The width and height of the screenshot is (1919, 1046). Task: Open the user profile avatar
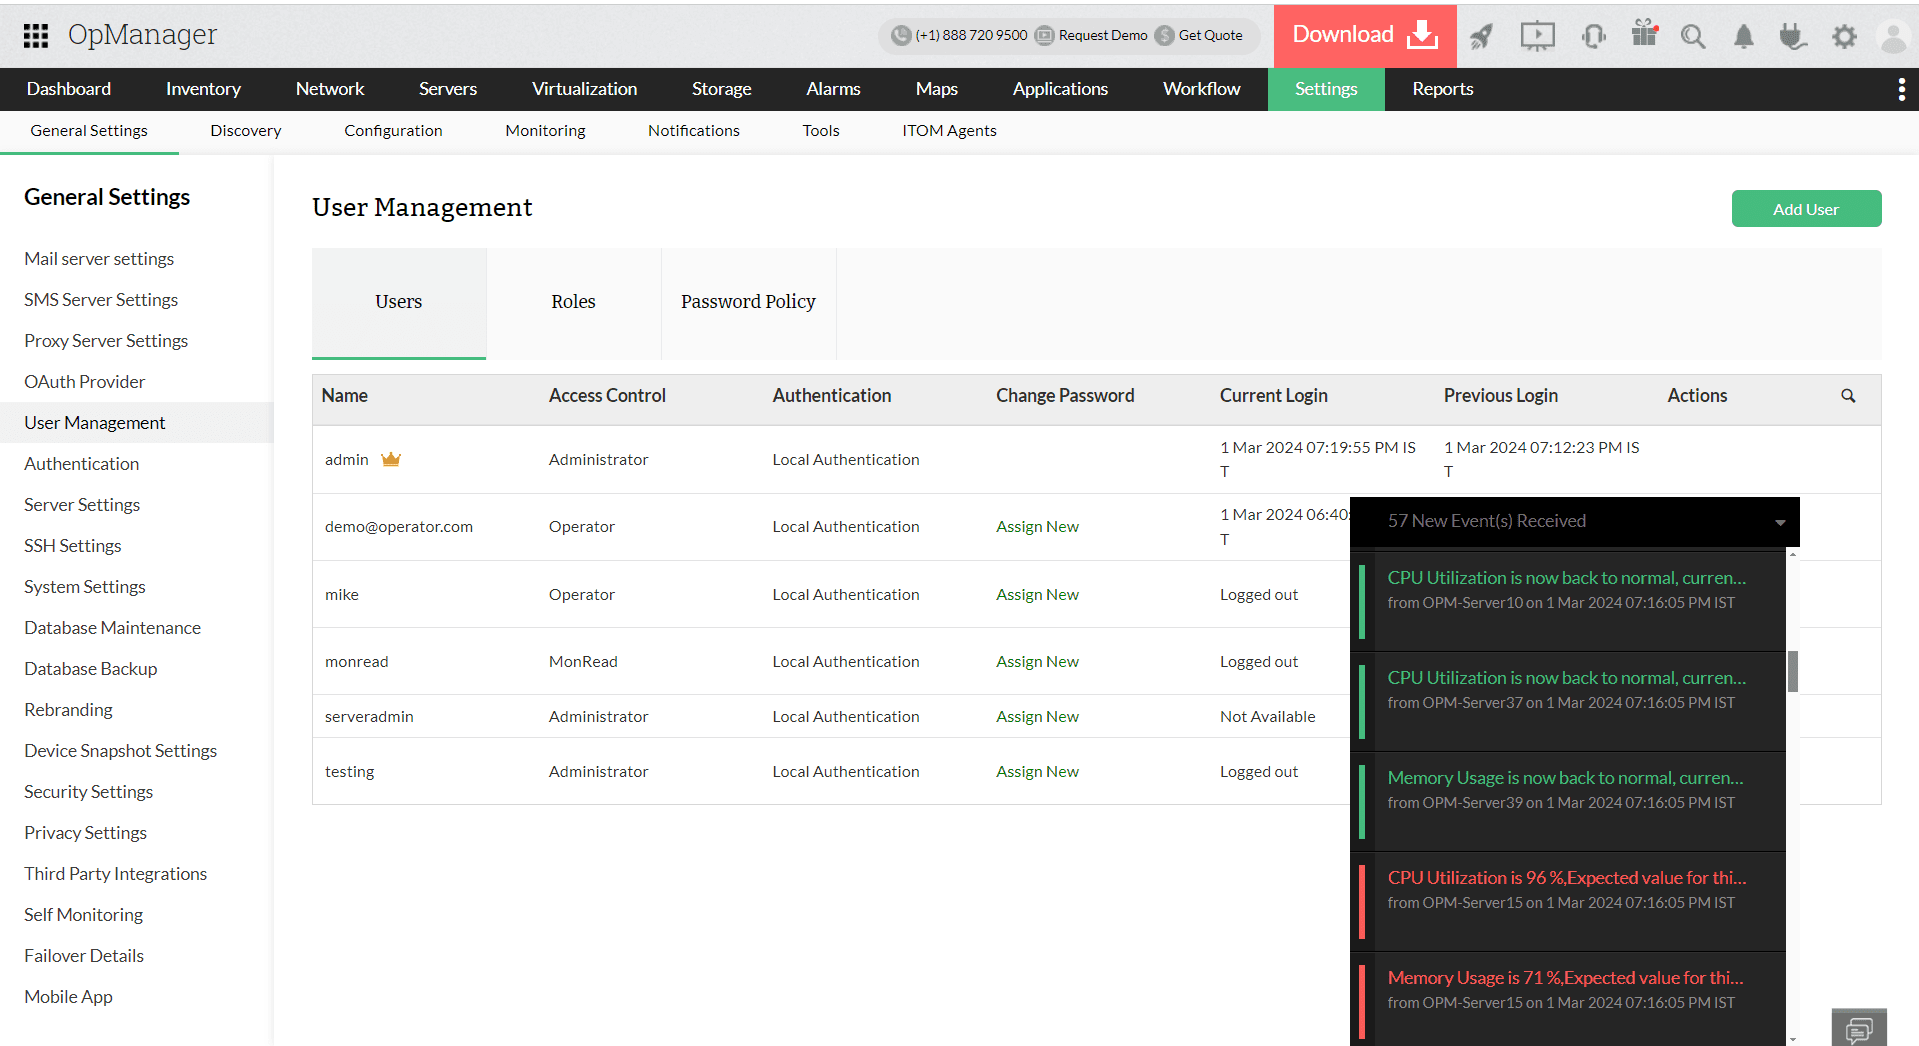click(1893, 37)
